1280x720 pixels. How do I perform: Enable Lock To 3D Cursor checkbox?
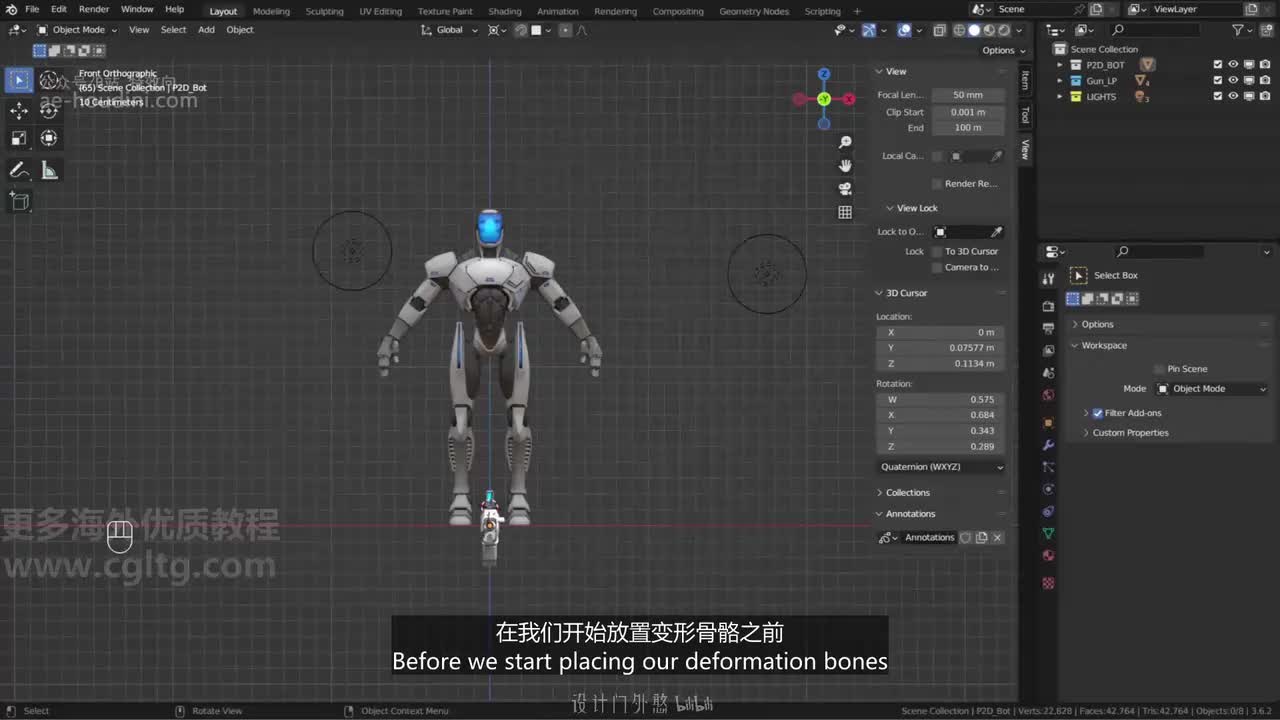(x=937, y=252)
